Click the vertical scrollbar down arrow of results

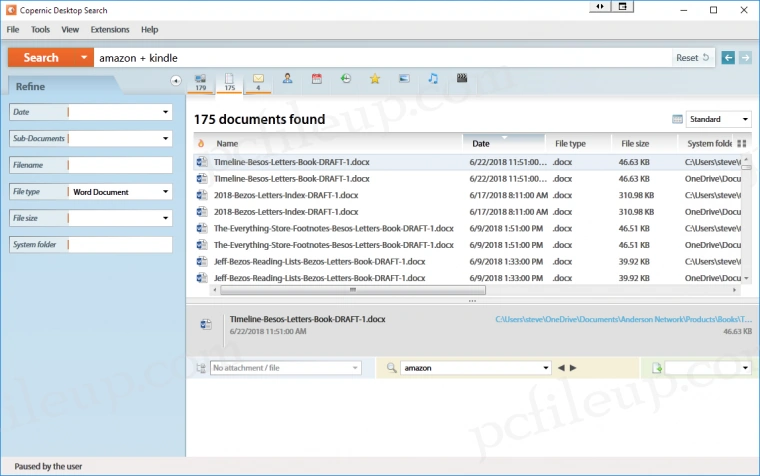[746, 278]
